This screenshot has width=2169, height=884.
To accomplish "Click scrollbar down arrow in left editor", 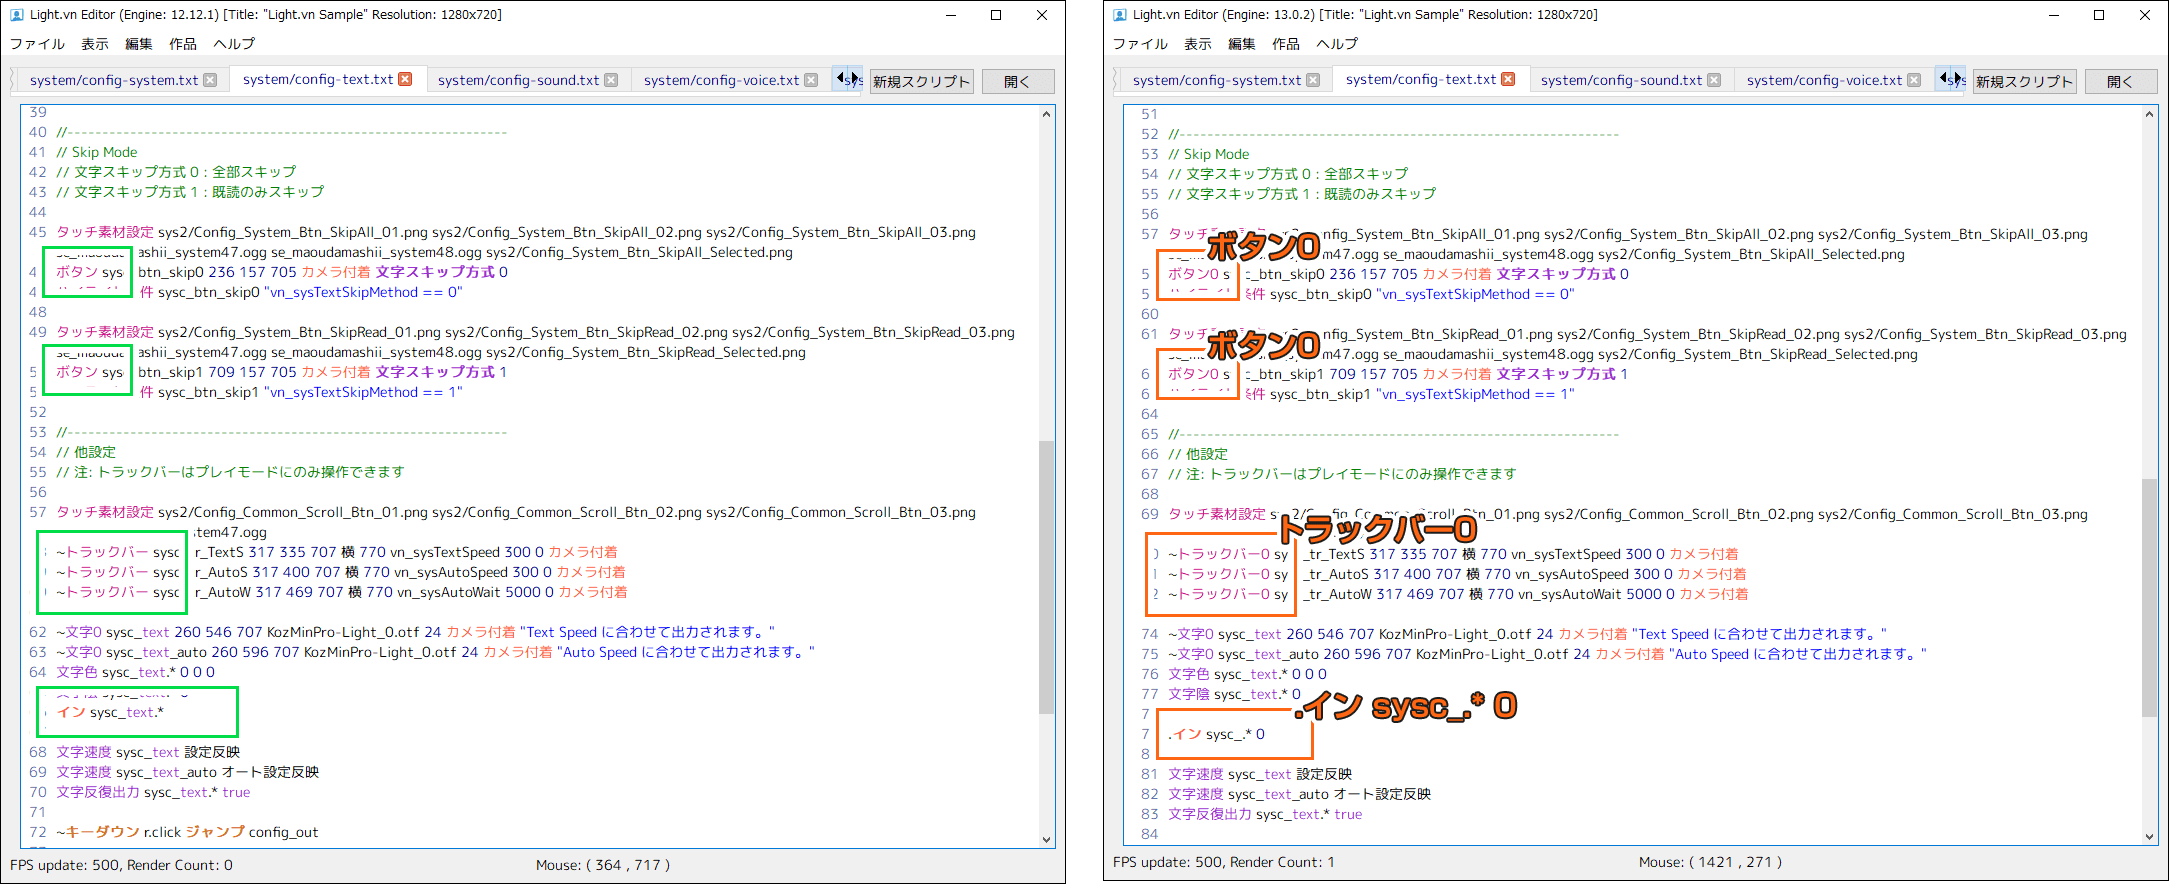I will [x=1046, y=839].
